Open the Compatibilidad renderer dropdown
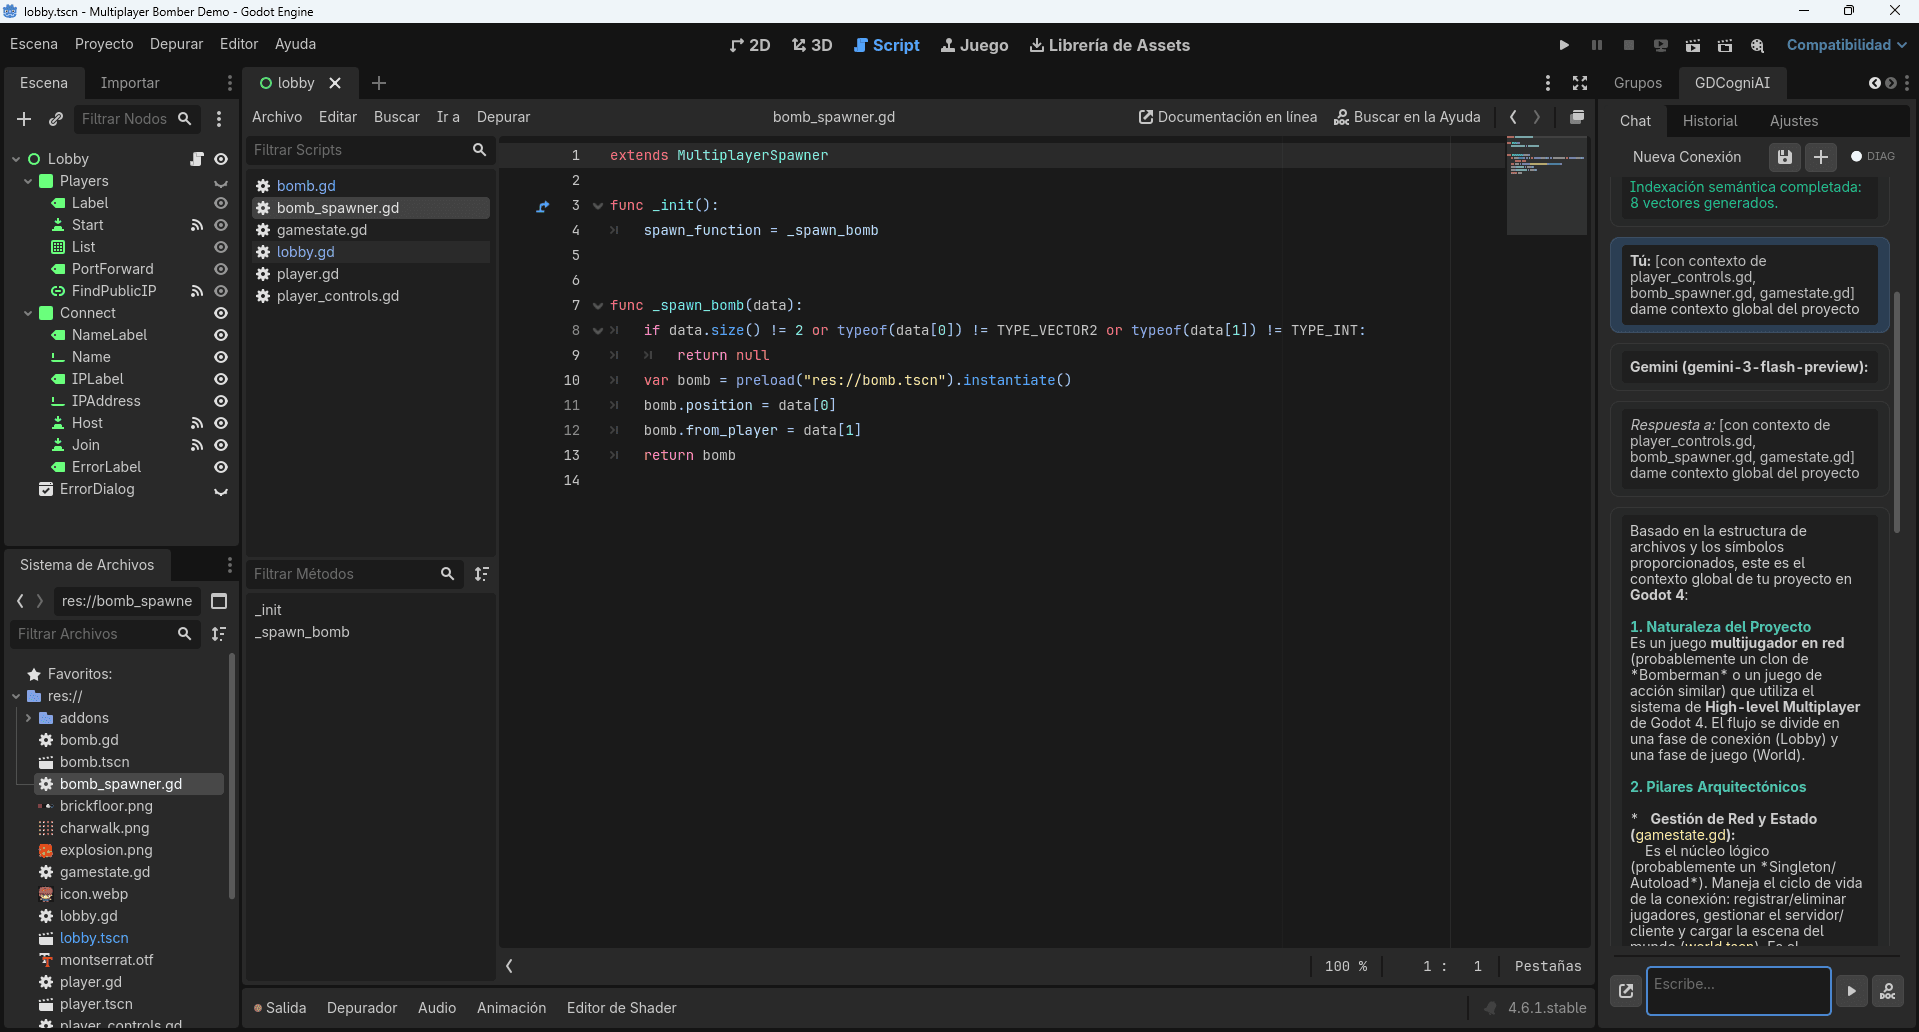 click(1846, 45)
